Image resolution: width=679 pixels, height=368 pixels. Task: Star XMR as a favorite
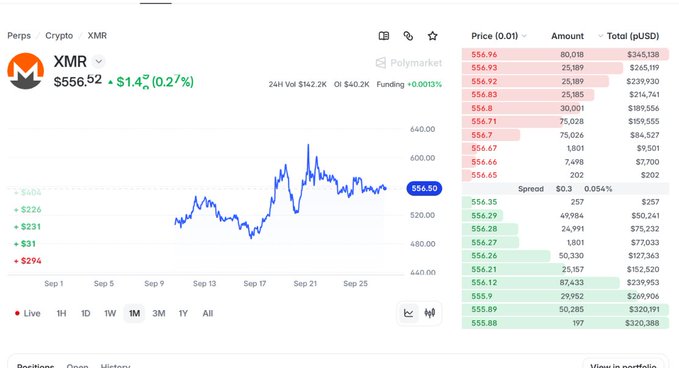(432, 36)
